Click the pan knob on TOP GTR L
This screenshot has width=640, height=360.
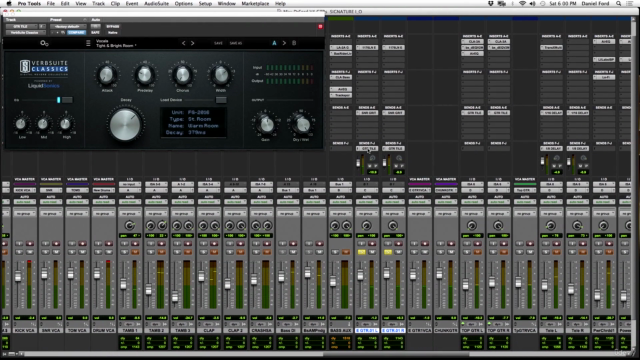(472, 225)
